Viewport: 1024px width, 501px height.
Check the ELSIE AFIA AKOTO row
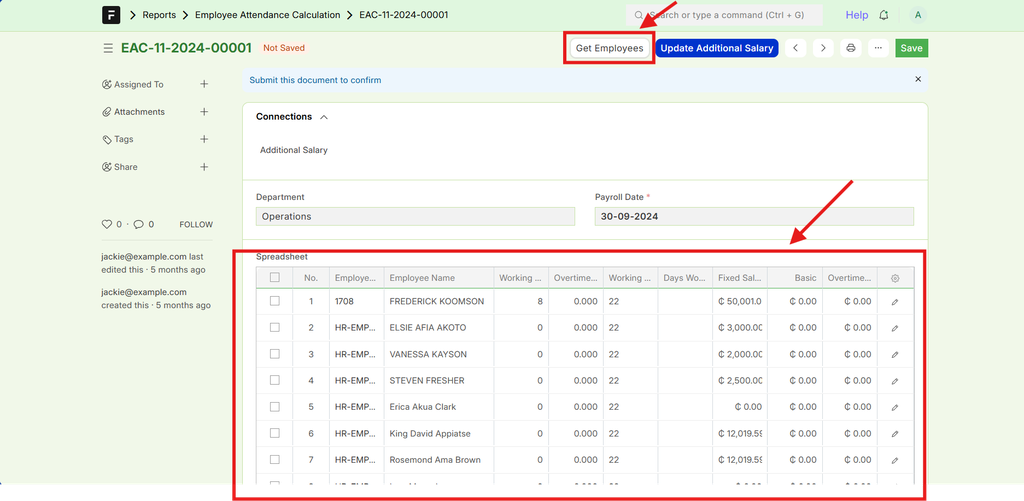(275, 327)
